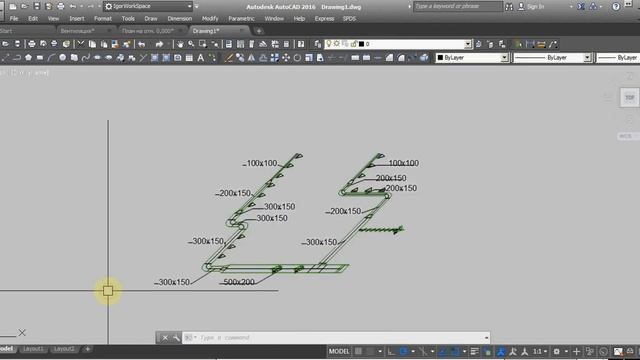Open the ByLayer lineweight dropdown
Image resolution: width=640 pixels, height=360 pixels.
[x=618, y=58]
